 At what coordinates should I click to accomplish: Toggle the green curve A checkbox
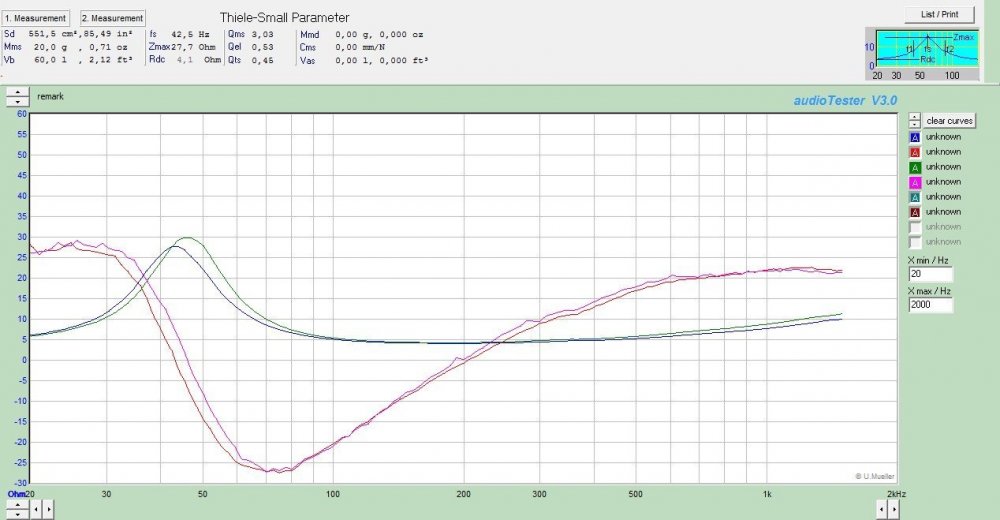(x=914, y=167)
